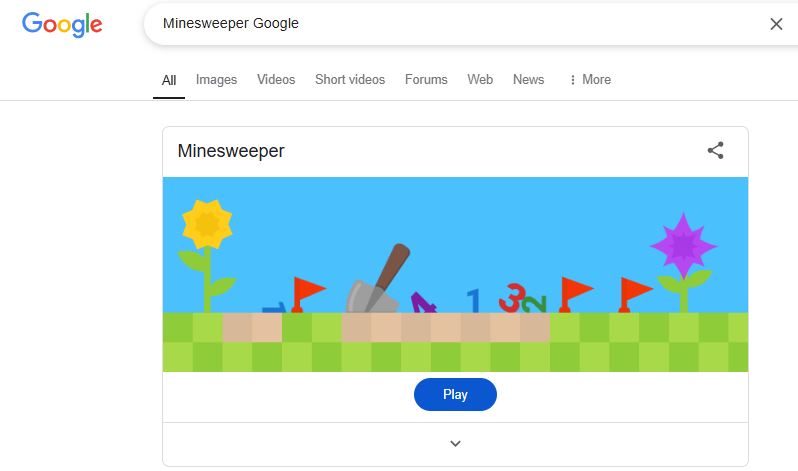798x471 pixels.
Task: Switch to the Videos tab
Action: (276, 80)
